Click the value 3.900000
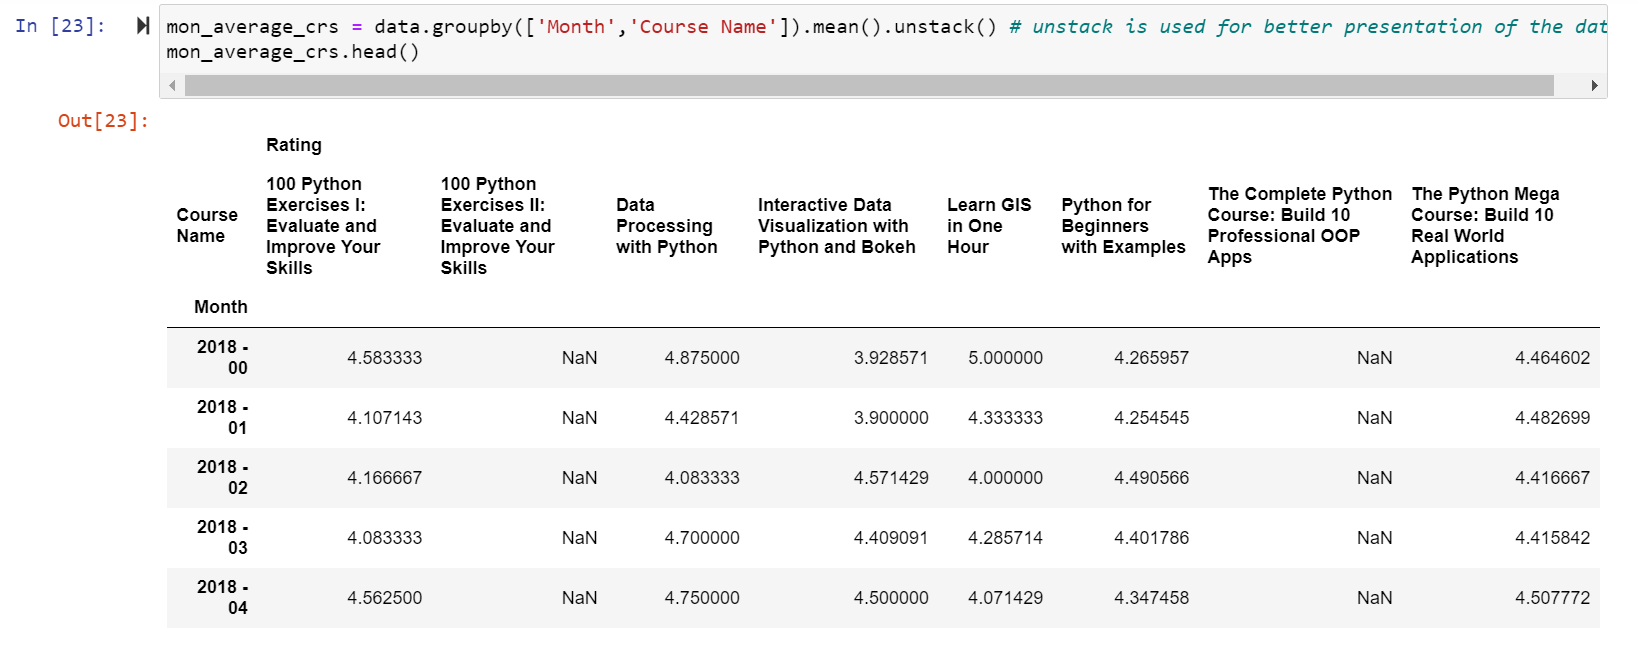Image resolution: width=1638 pixels, height=646 pixels. coord(891,418)
